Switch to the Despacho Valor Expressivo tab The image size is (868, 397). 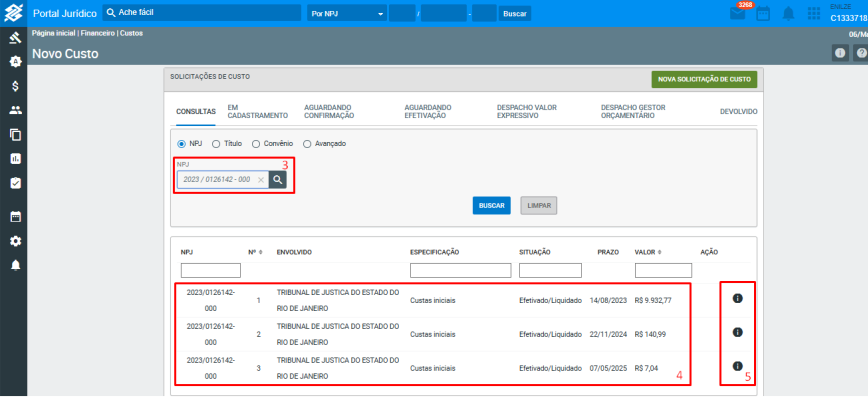tap(527, 111)
